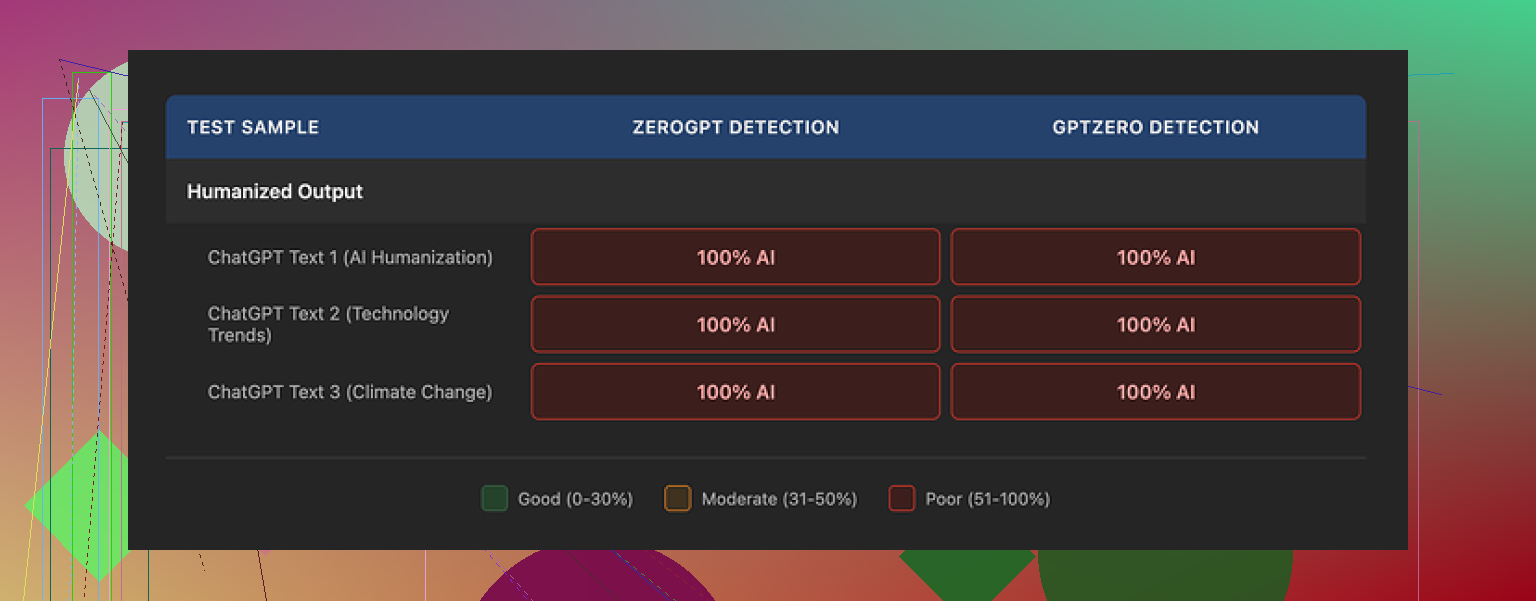The height and width of the screenshot is (601, 1536).
Task: Click the Poor (51-100%) legend label
Action: point(987,499)
